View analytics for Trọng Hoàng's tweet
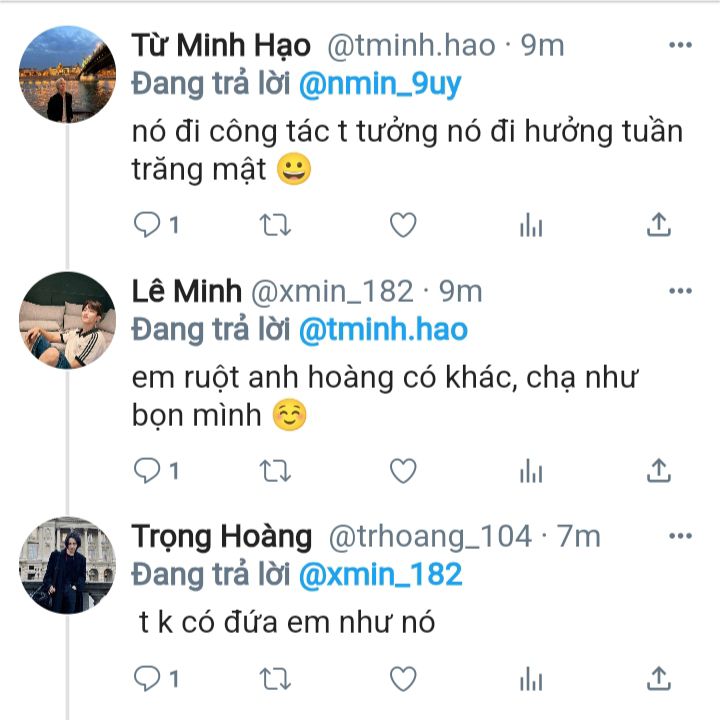Image resolution: width=720 pixels, height=720 pixels. [531, 679]
